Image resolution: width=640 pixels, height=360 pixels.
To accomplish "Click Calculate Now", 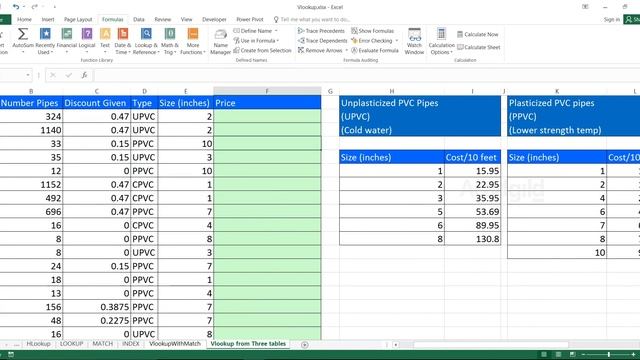I will click(x=478, y=34).
